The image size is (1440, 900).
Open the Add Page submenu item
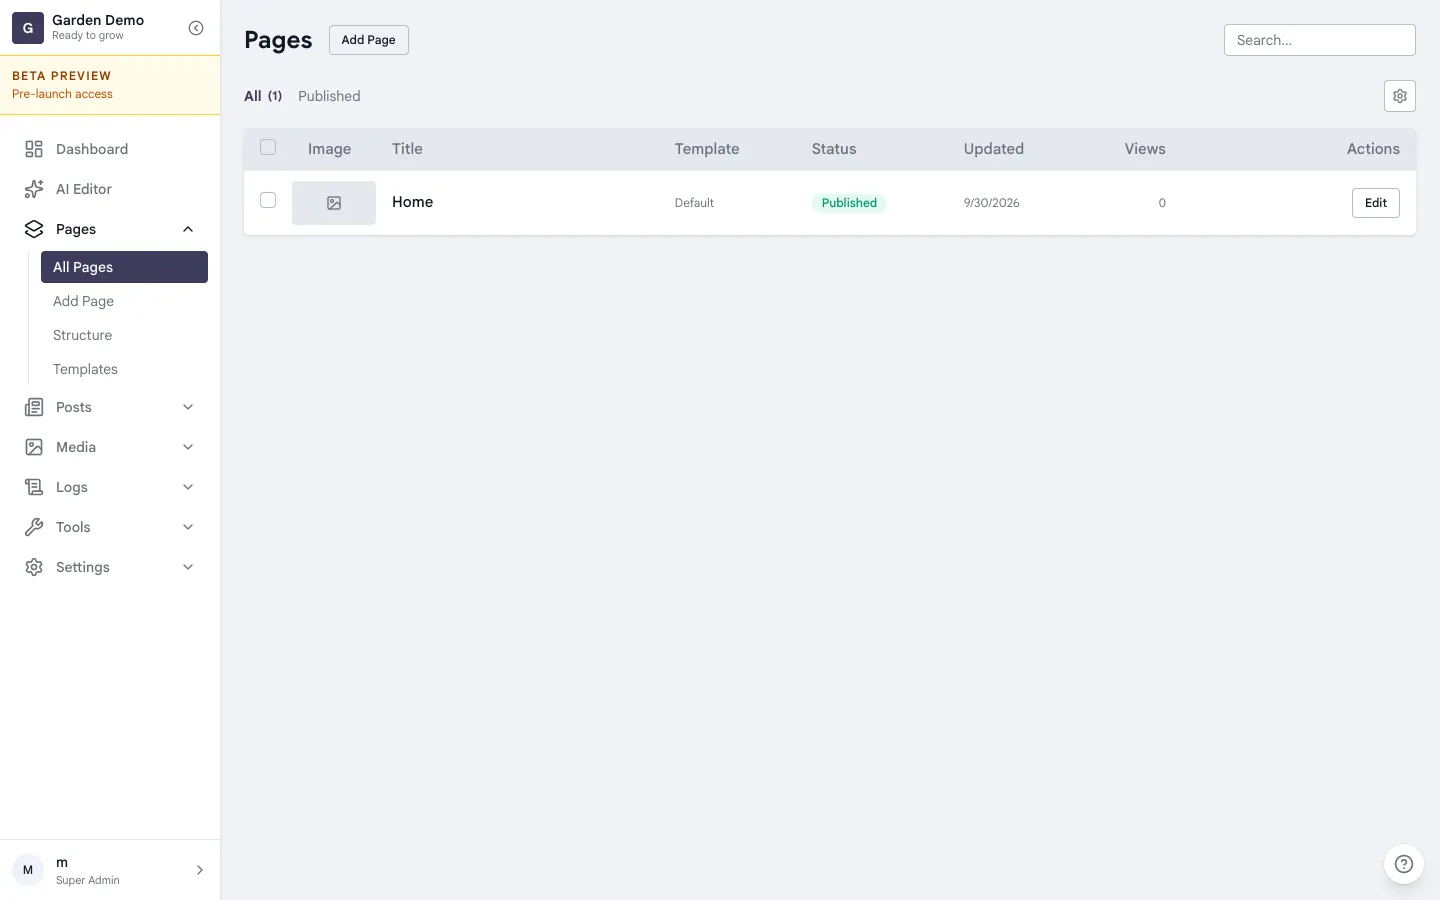tap(124, 301)
